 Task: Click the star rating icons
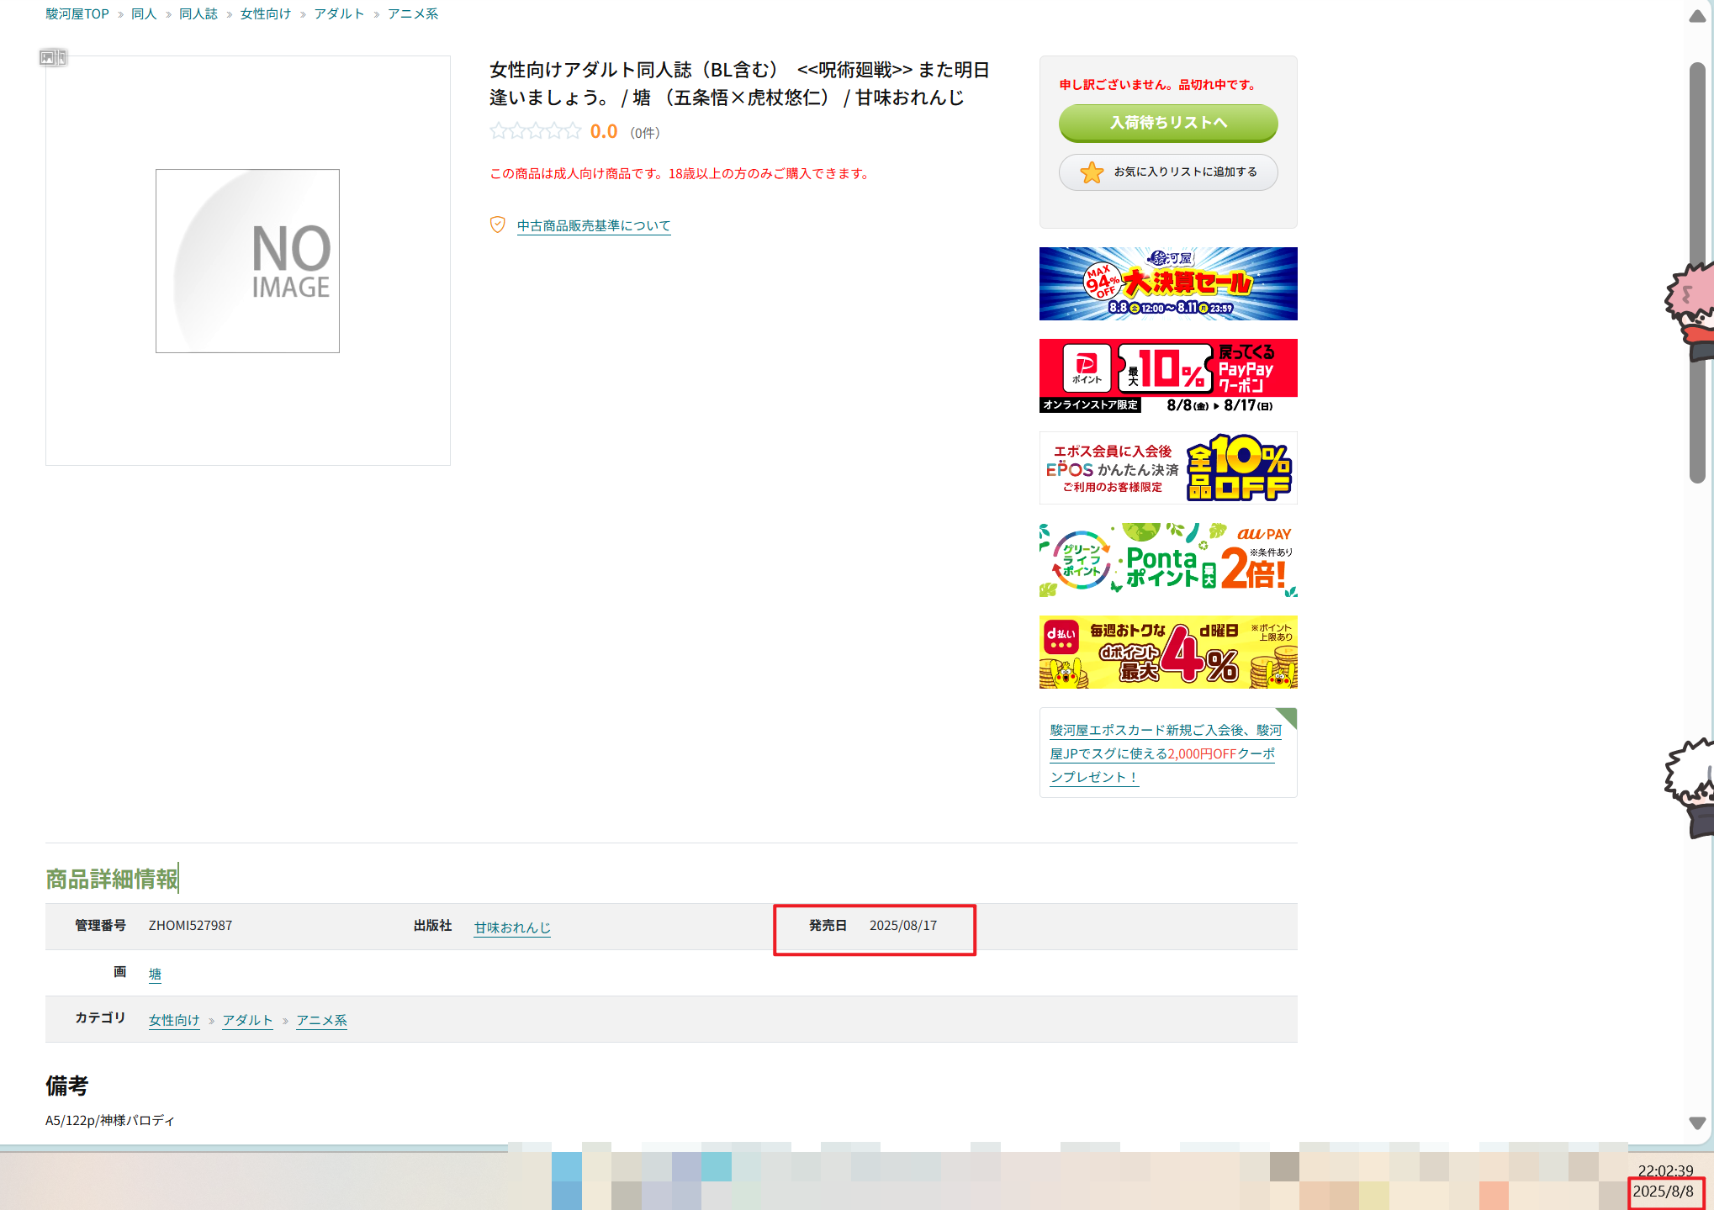click(x=535, y=131)
